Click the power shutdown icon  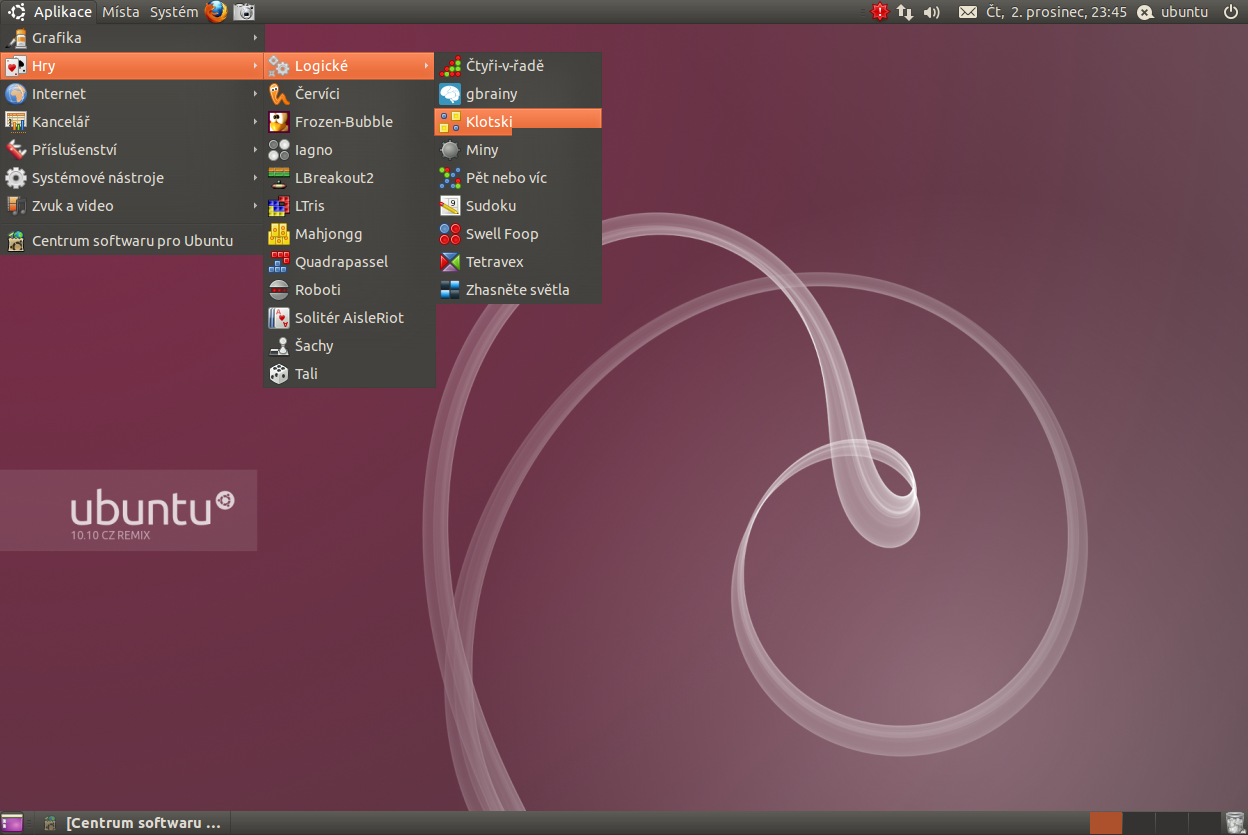click(x=1230, y=12)
